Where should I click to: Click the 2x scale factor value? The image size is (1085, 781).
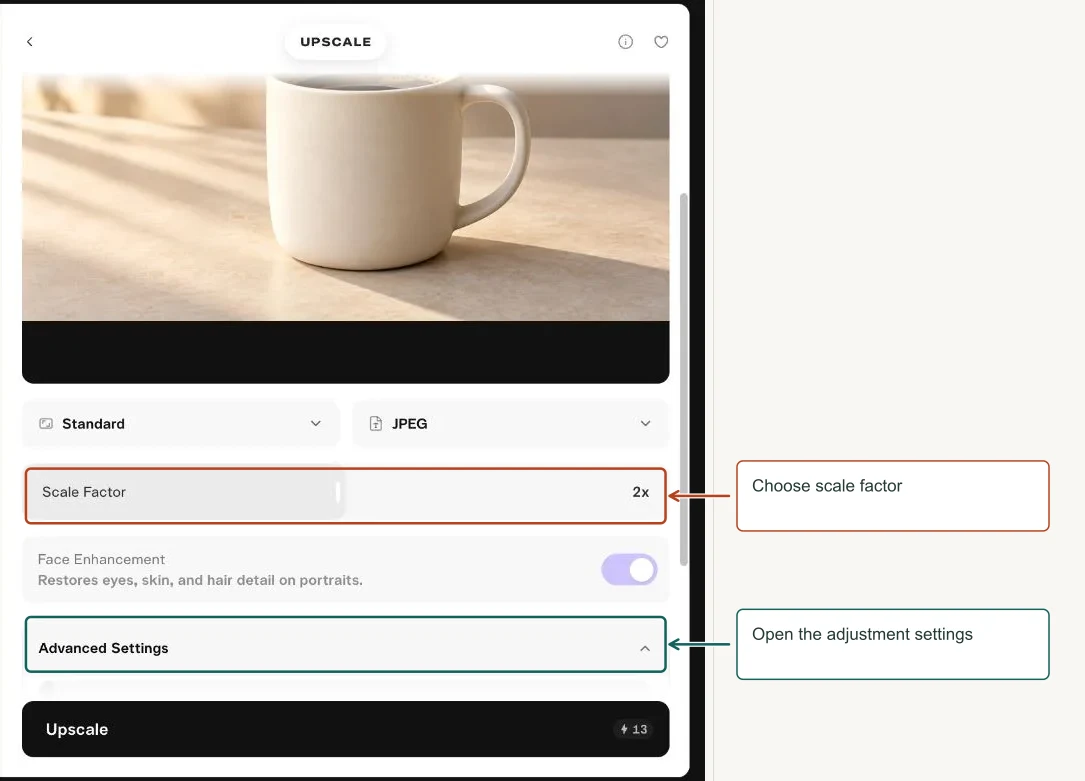coord(640,492)
